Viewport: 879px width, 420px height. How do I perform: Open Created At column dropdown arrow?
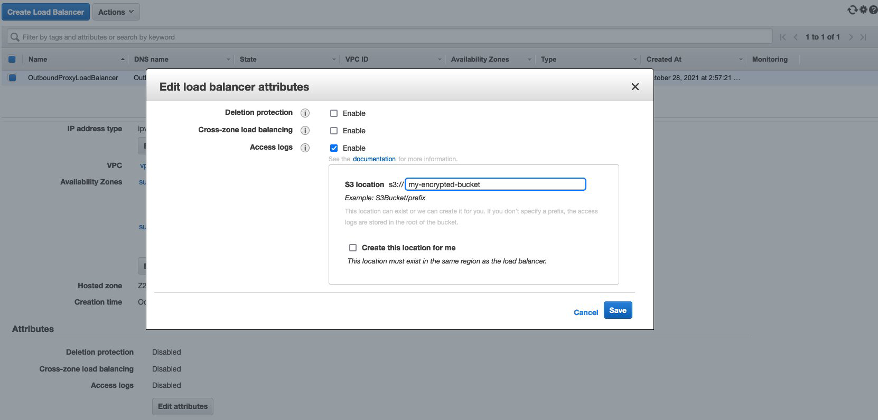741,59
